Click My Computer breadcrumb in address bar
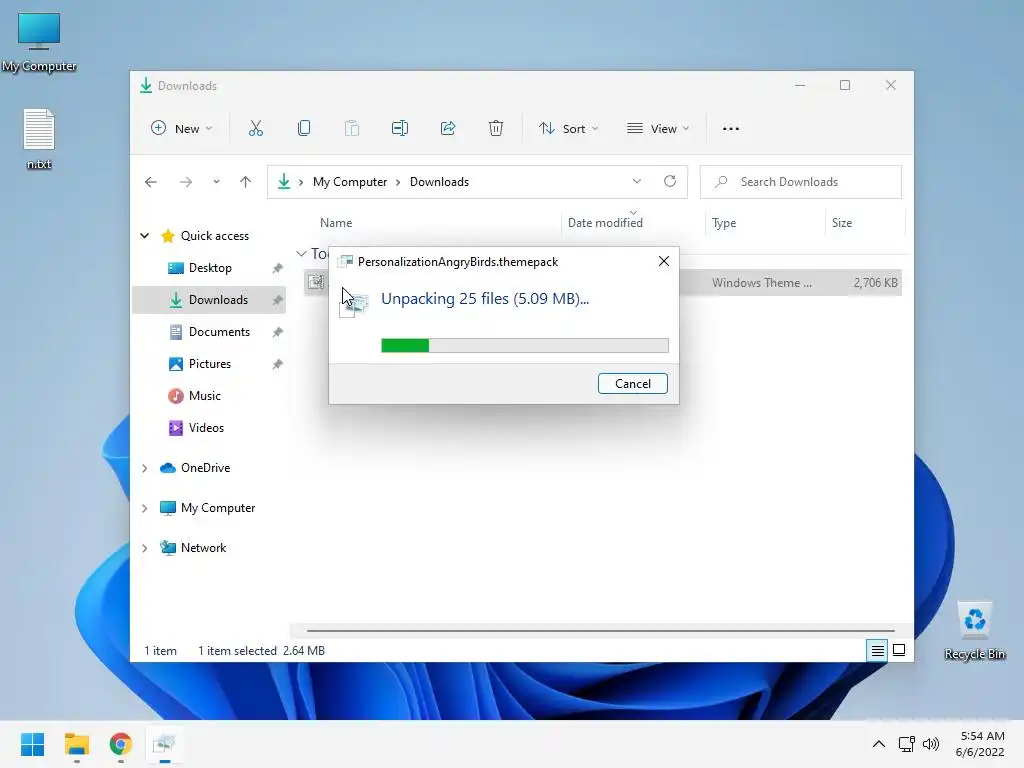This screenshot has width=1024, height=768. pos(350,182)
